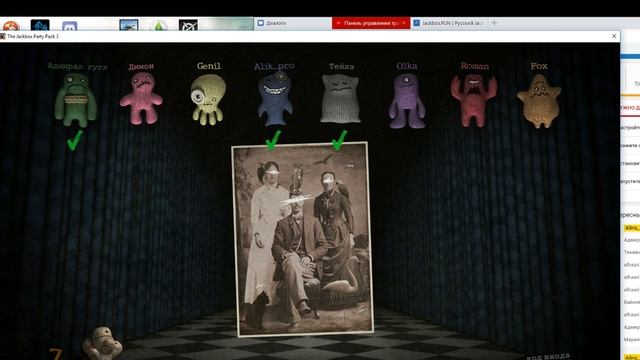Switch to the Диалоги browser tab
Screen dimensions: 640x360
tap(292, 23)
